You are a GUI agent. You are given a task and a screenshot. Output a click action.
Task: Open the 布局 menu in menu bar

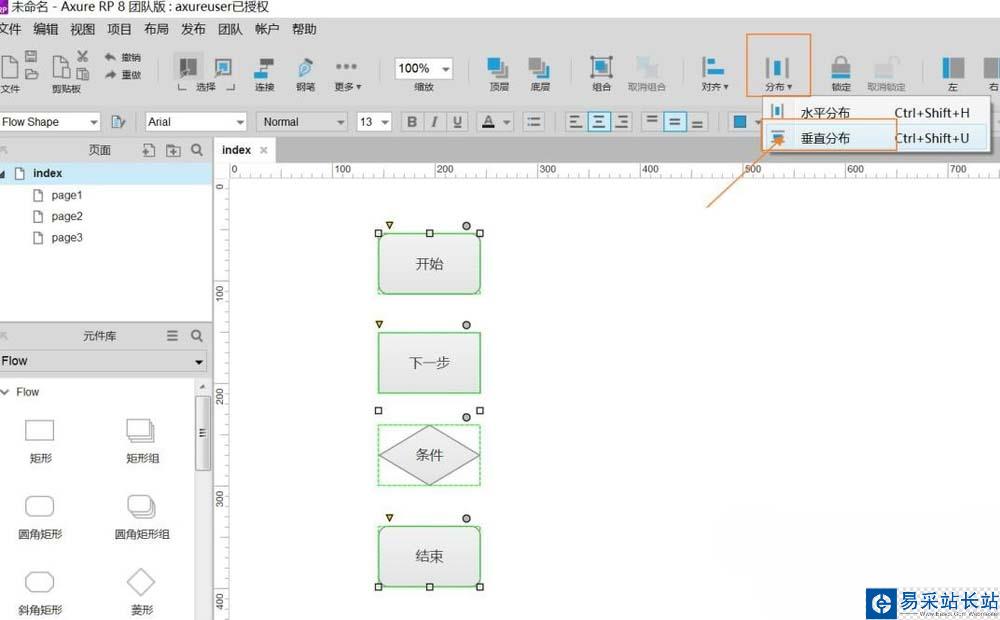(x=156, y=29)
